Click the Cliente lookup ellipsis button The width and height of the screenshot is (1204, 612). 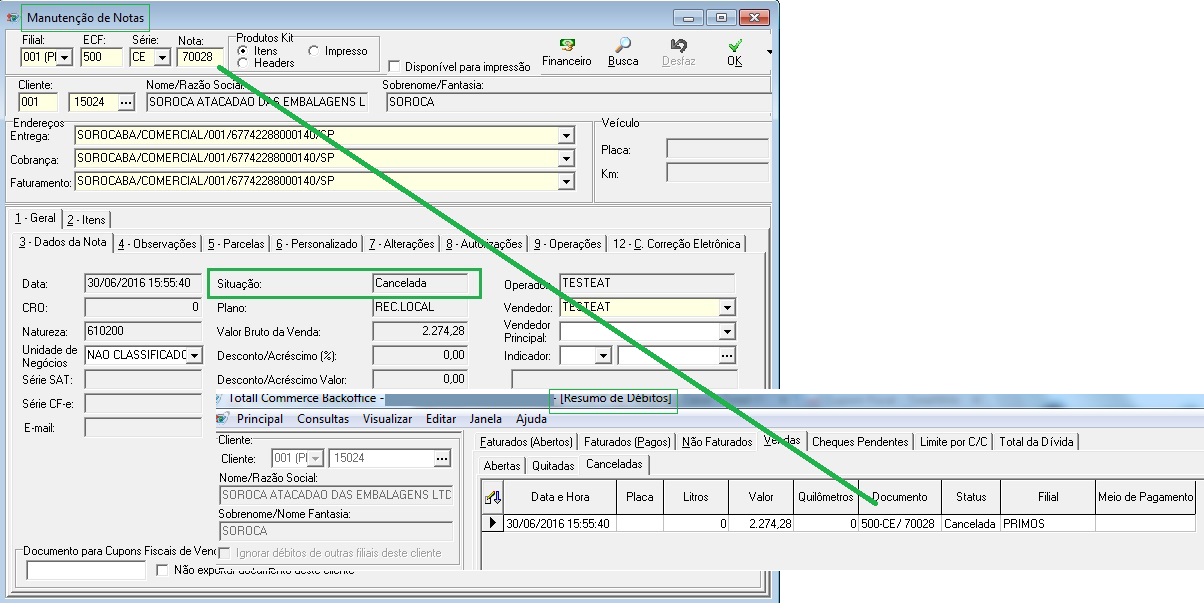click(125, 102)
